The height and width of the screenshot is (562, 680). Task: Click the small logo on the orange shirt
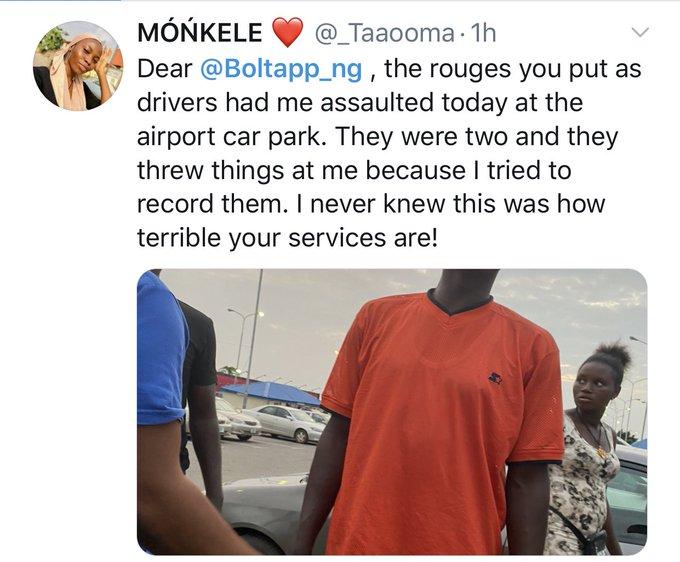click(495, 378)
